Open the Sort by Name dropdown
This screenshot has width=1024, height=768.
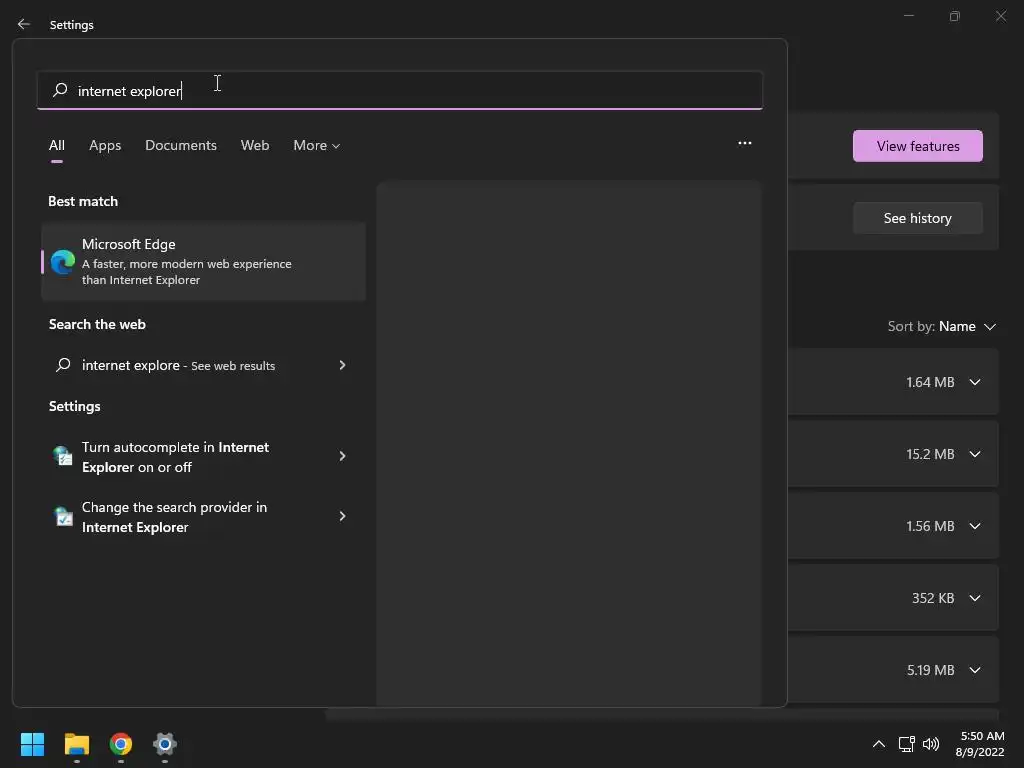942,326
